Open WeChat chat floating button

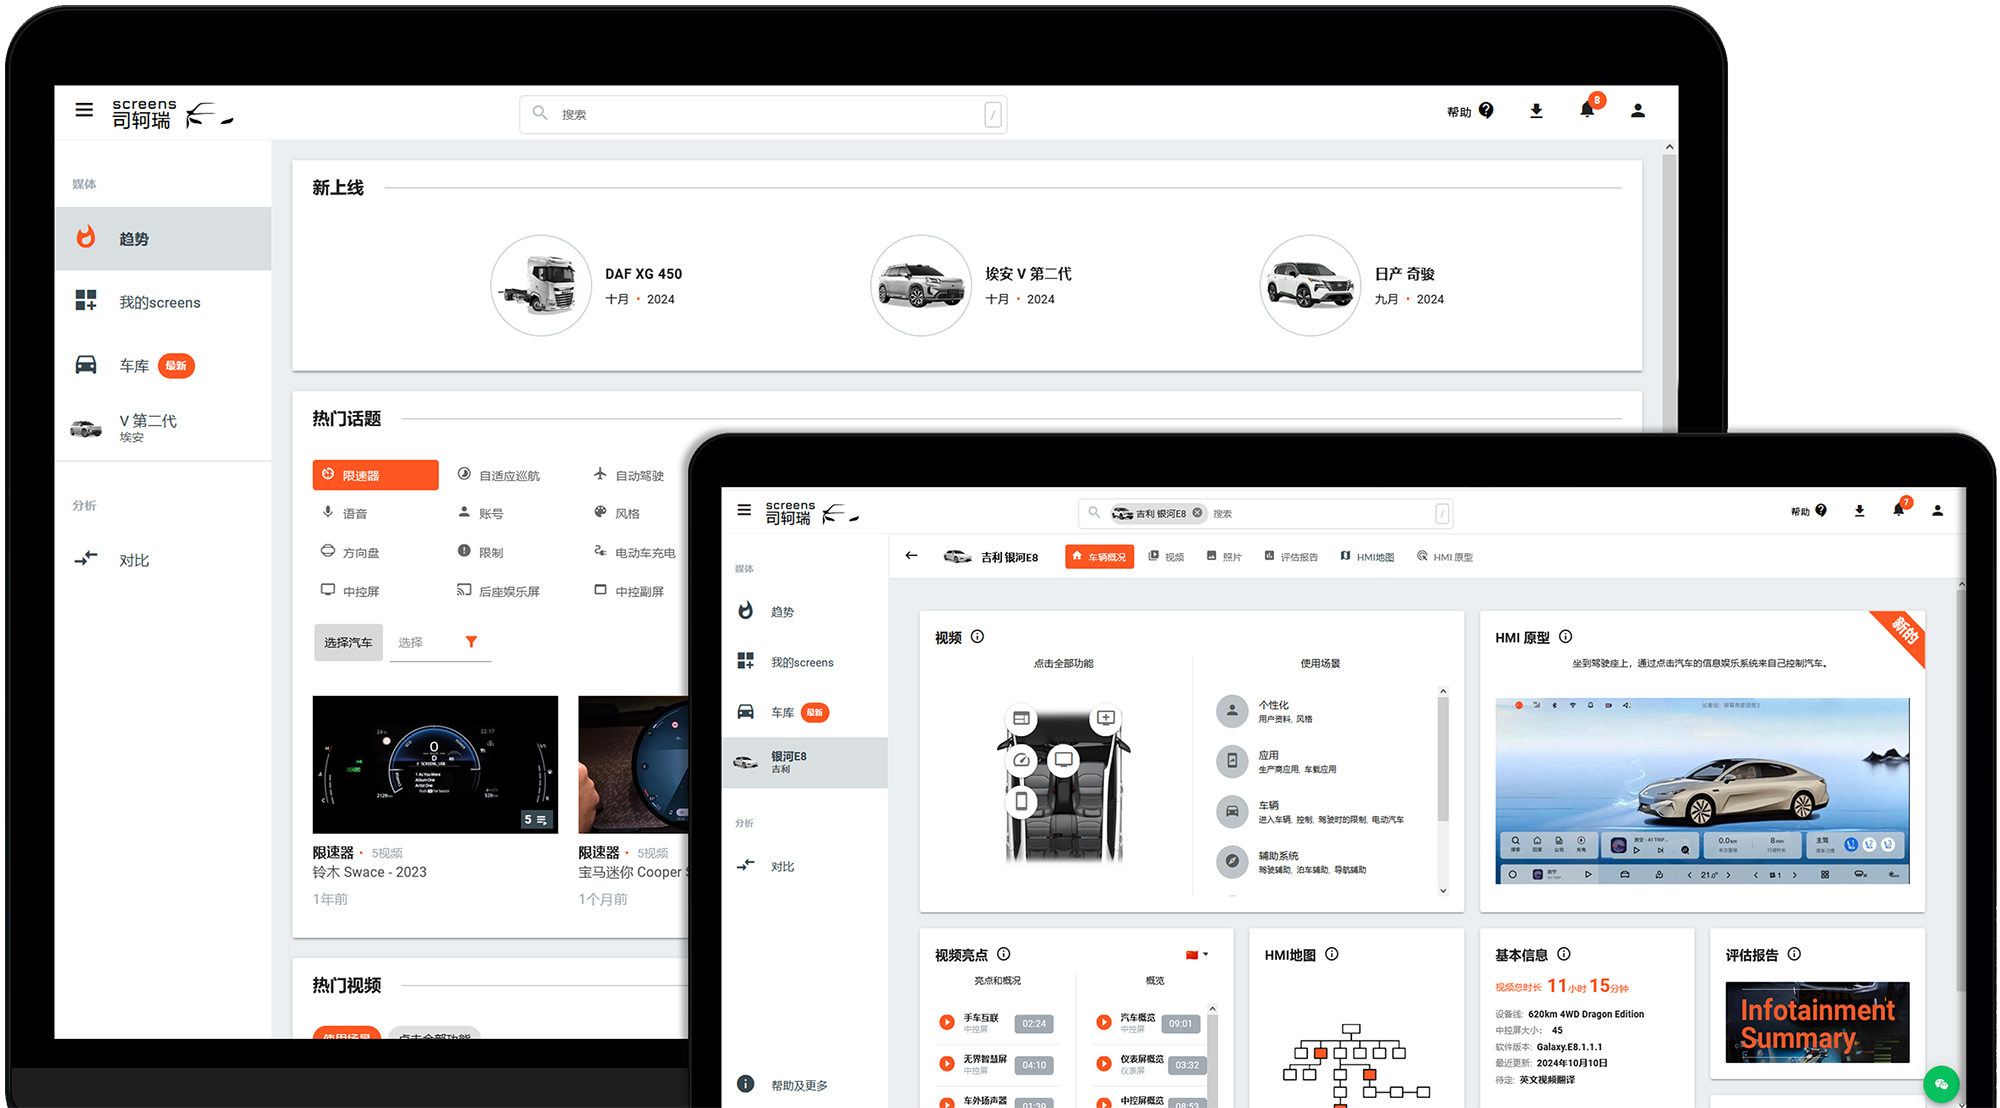pos(1941,1084)
